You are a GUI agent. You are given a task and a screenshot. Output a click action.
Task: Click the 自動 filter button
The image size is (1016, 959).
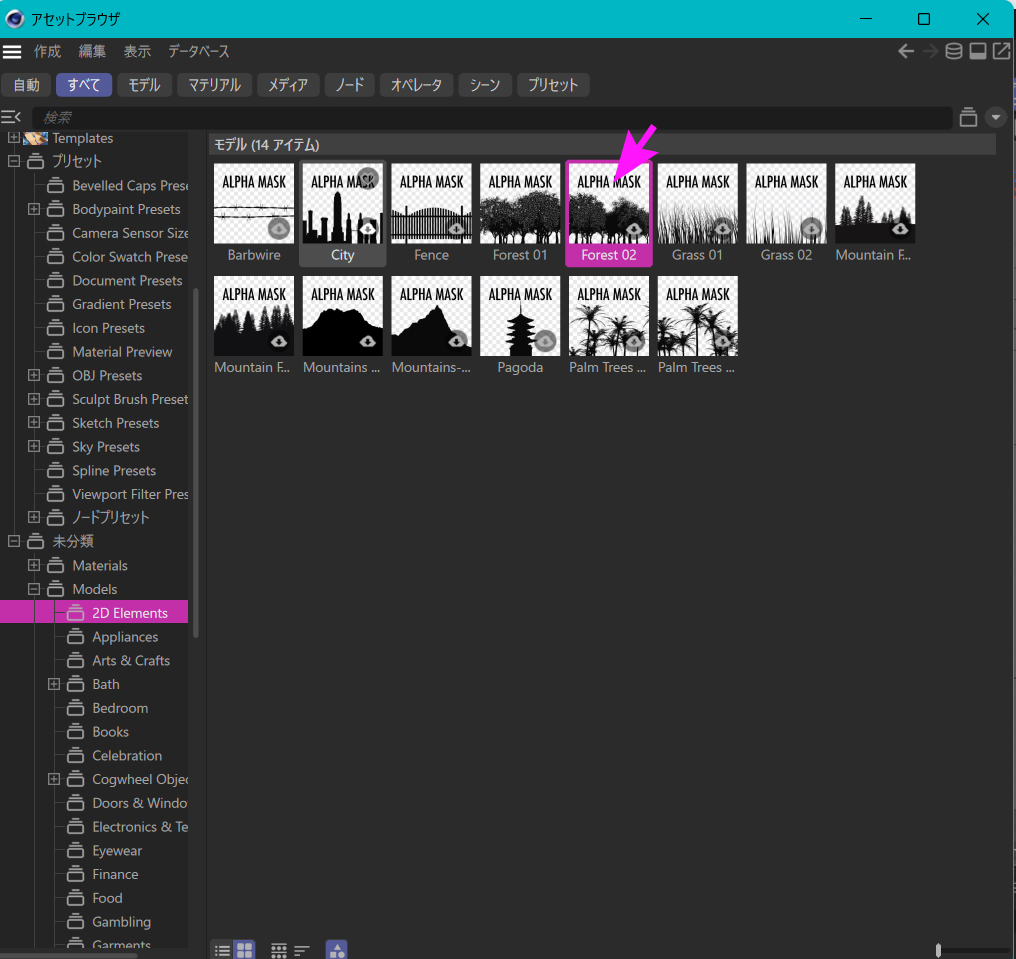27,85
